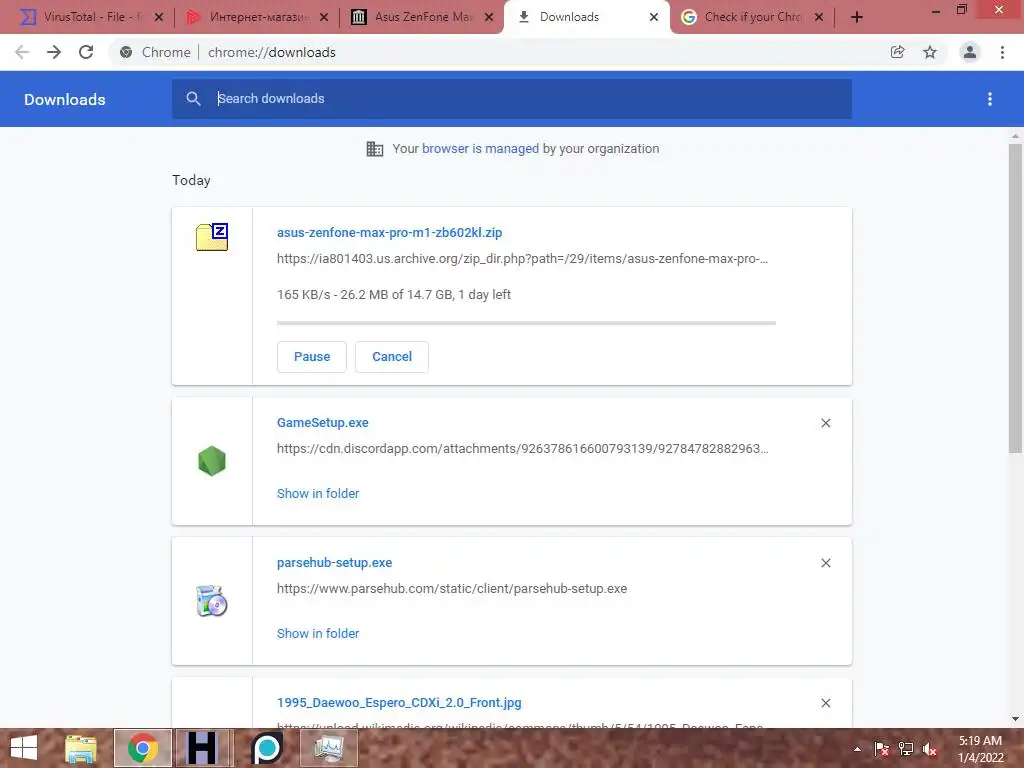Pause the asus-zenfone zip download
The width and height of the screenshot is (1024, 768).
tap(312, 357)
